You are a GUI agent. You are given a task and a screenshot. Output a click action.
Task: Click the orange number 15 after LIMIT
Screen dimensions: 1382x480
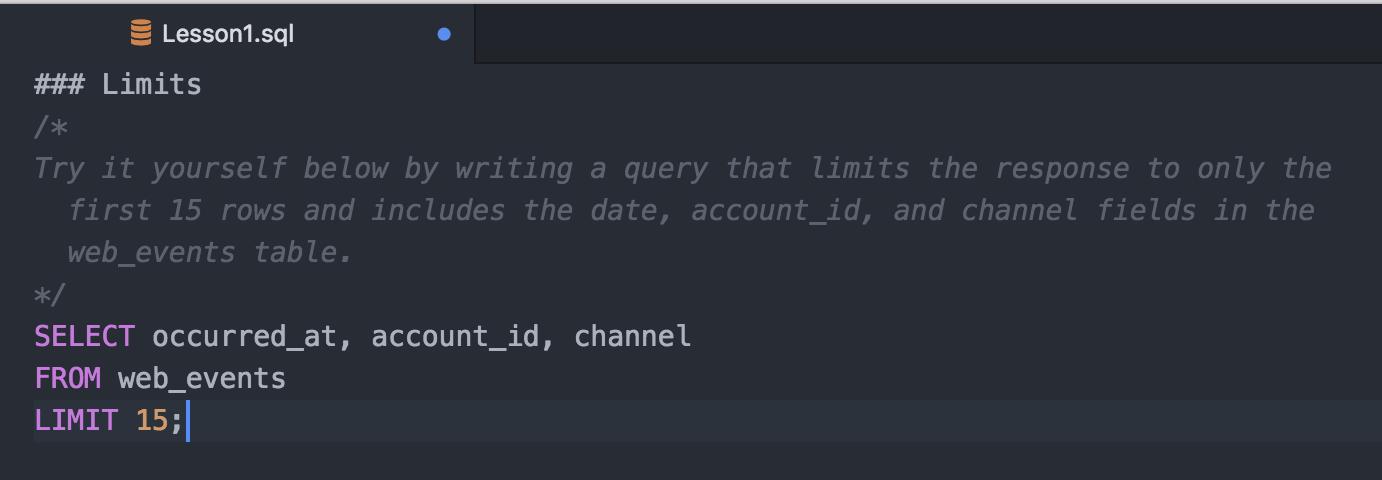(x=152, y=420)
